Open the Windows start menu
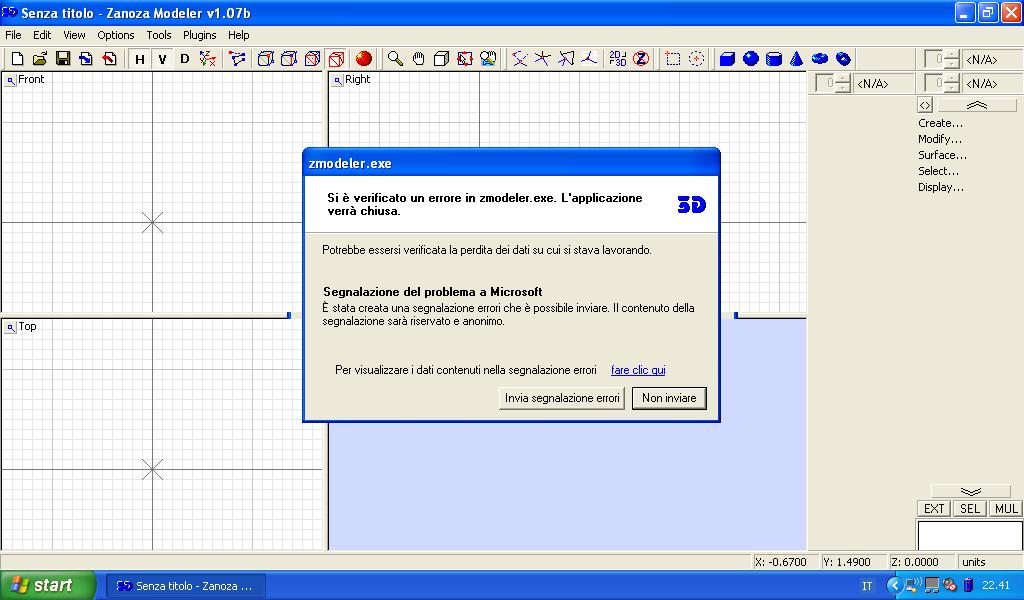1024x600 pixels. click(48, 585)
